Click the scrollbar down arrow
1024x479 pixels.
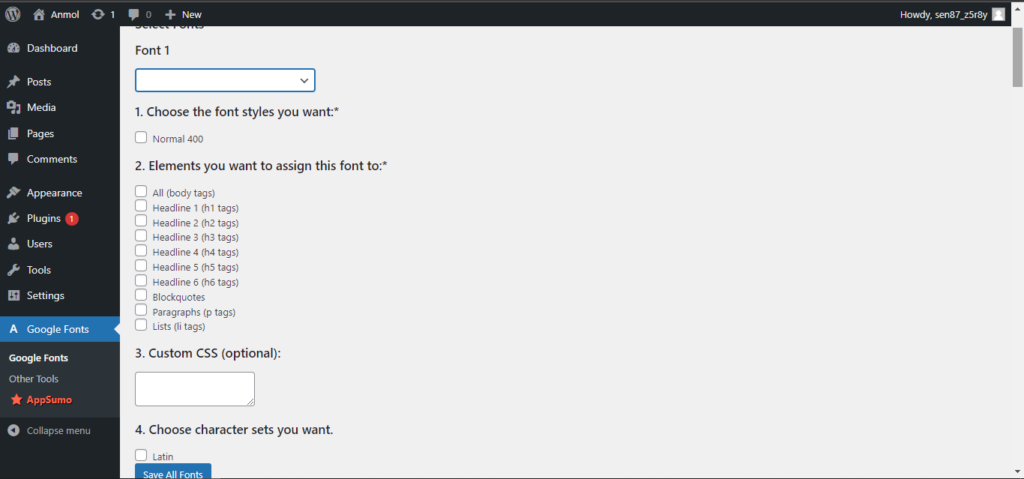tap(1017, 472)
